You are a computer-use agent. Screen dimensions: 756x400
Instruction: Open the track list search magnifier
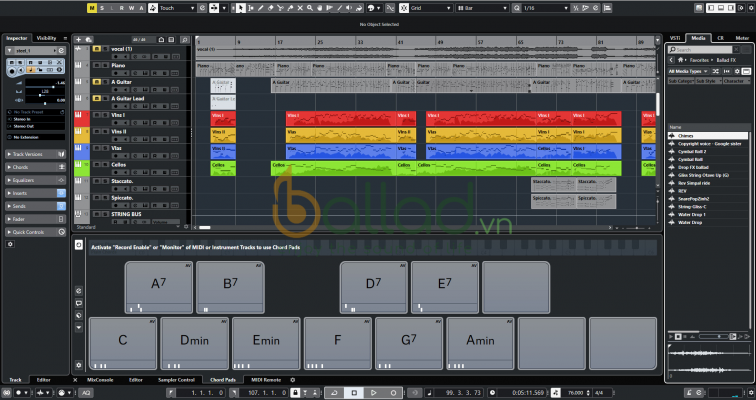click(x=184, y=40)
